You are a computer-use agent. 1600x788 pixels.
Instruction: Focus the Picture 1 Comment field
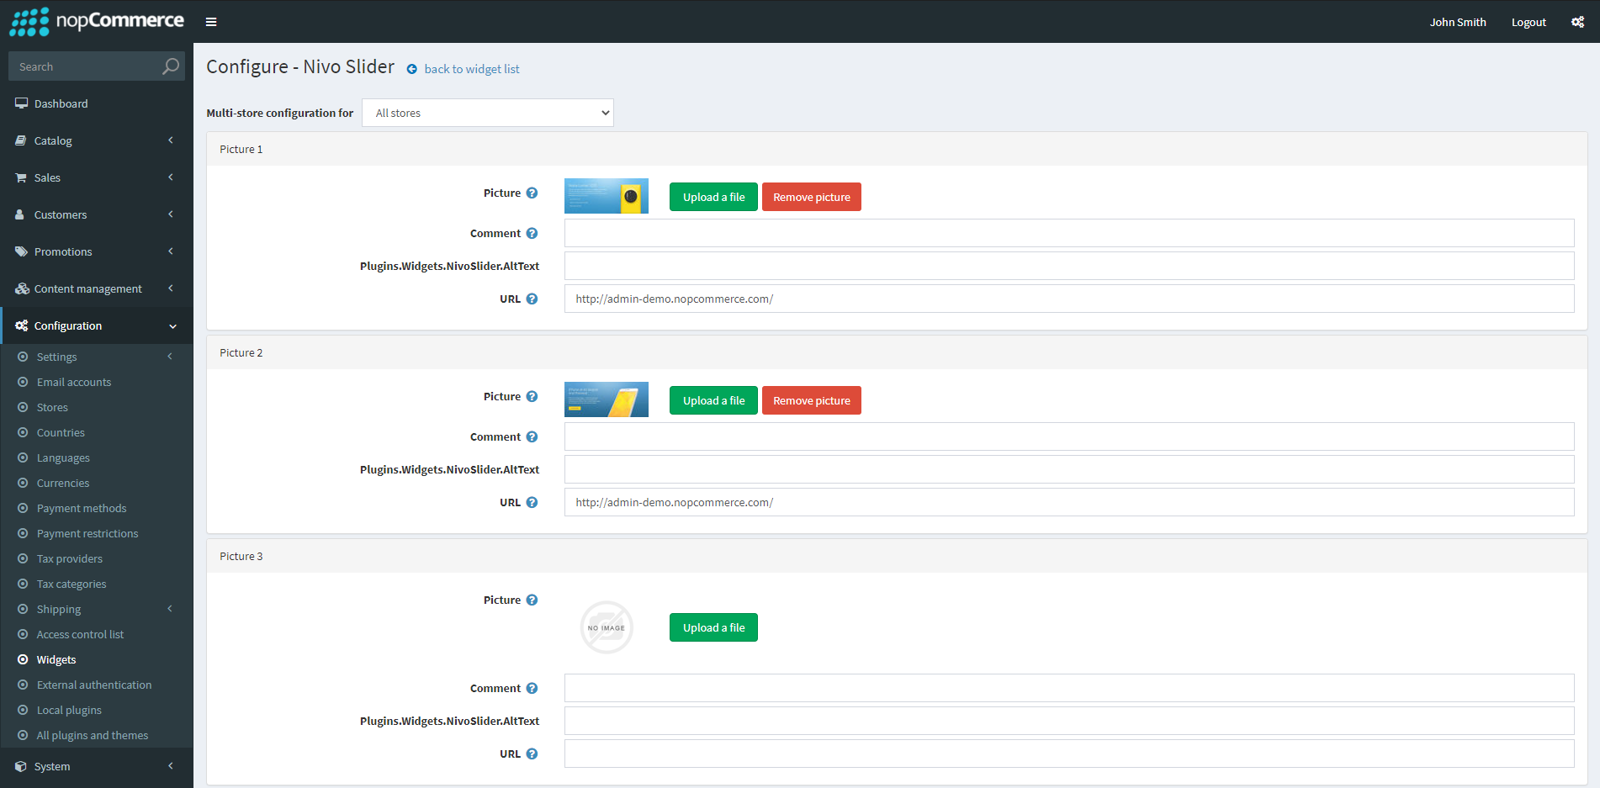coord(1069,233)
